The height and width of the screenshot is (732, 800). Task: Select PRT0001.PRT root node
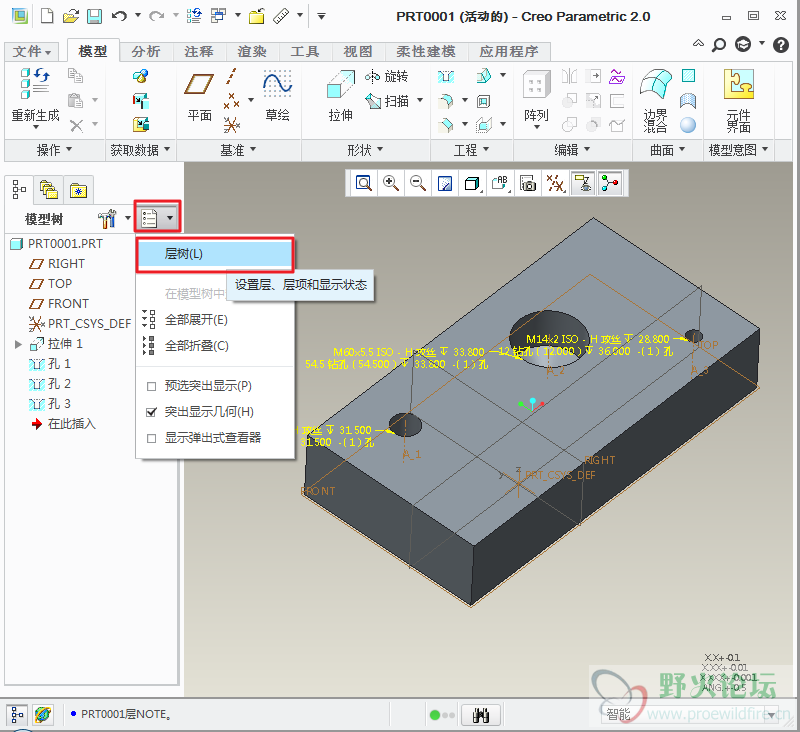click(57, 244)
